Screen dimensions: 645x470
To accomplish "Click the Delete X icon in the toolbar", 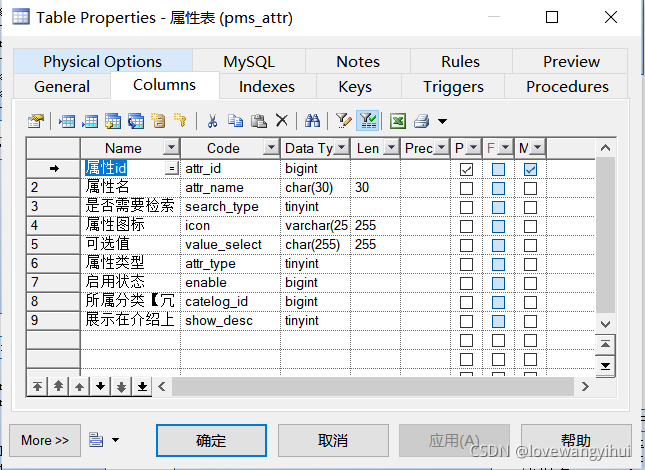I will (282, 120).
